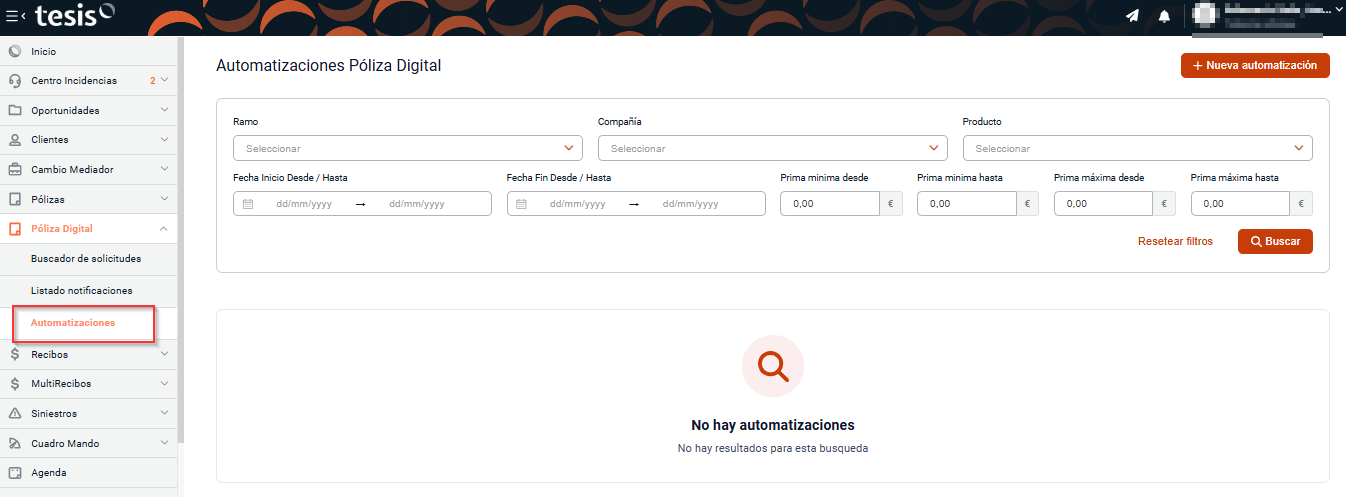Expand Pólizas chevron
Image resolution: width=1346 pixels, height=497 pixels.
[165, 199]
